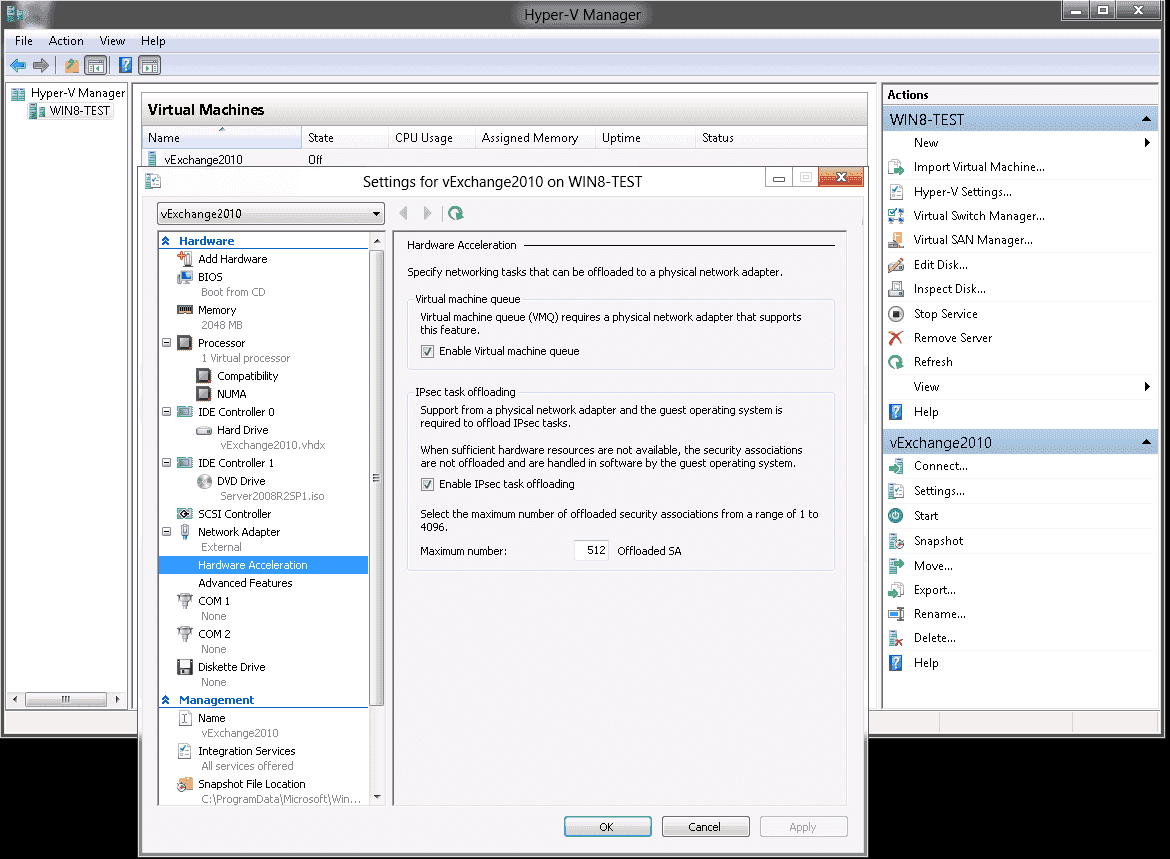Open the vExchange2010 virtual machine dropdown
The width and height of the screenshot is (1170, 859).
coord(271,213)
